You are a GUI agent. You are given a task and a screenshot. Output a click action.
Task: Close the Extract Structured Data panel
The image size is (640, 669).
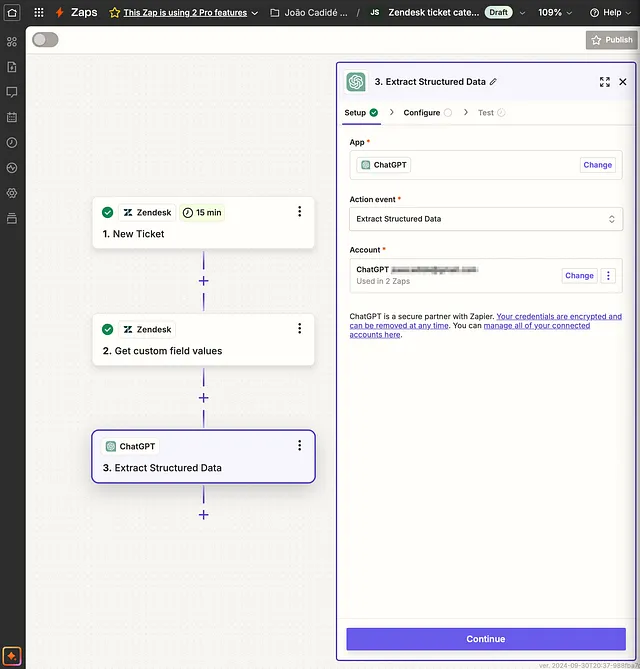tap(623, 82)
